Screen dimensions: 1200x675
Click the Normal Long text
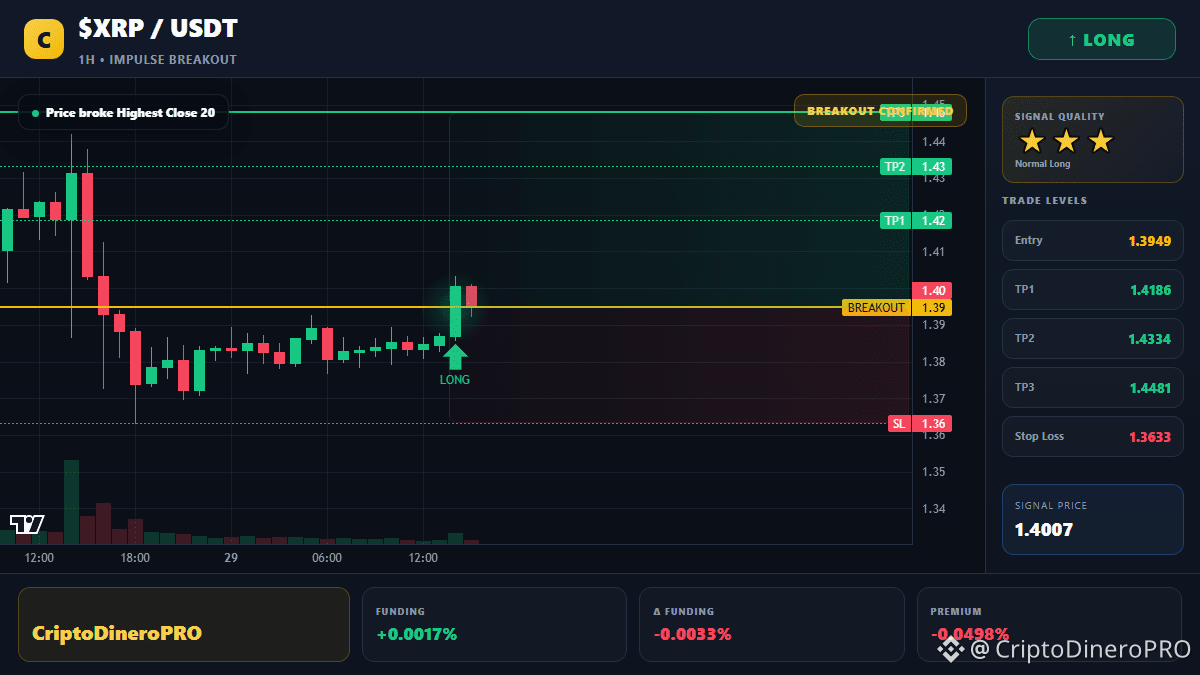click(1042, 164)
